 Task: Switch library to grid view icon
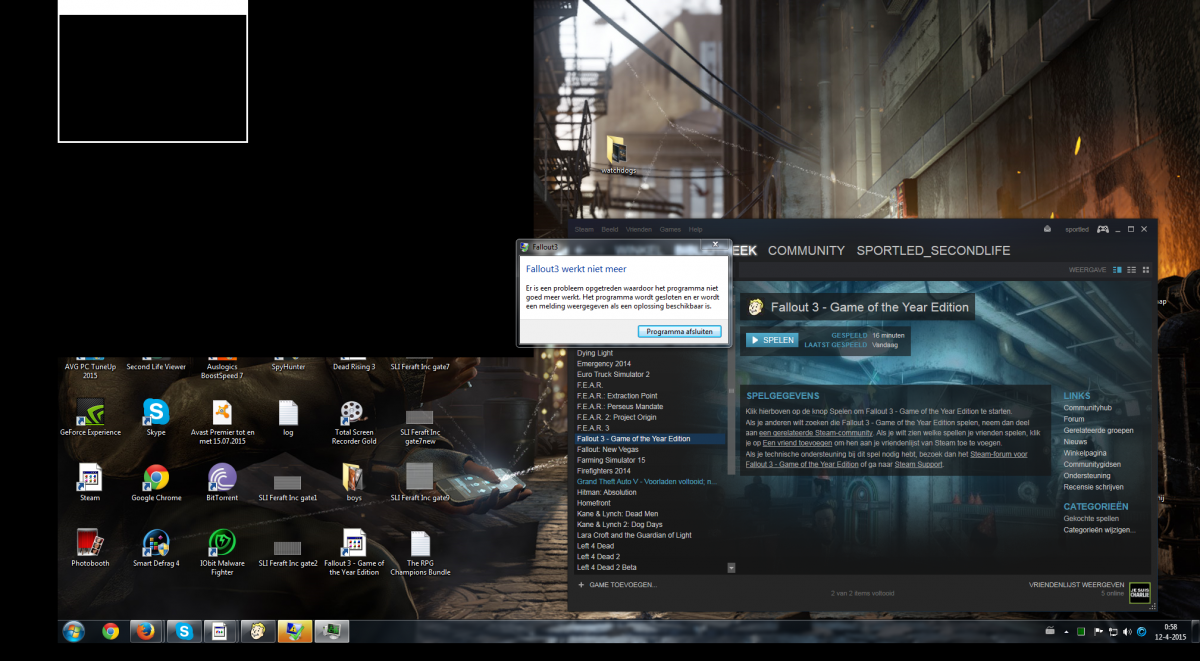[1146, 270]
